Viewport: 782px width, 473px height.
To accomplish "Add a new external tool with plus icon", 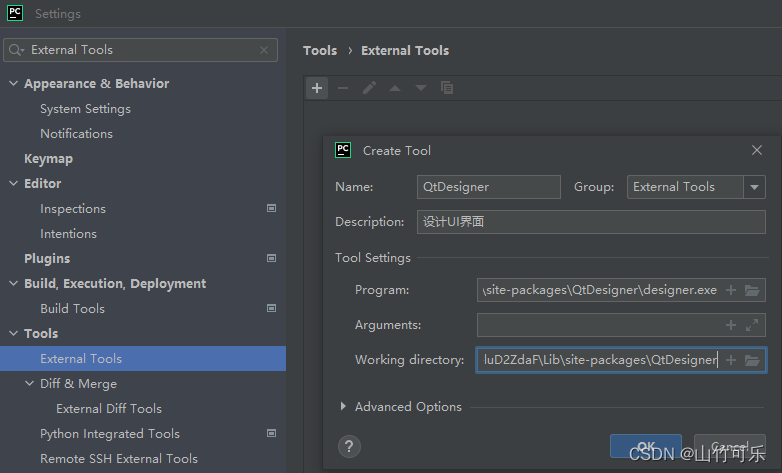I will [x=317, y=88].
